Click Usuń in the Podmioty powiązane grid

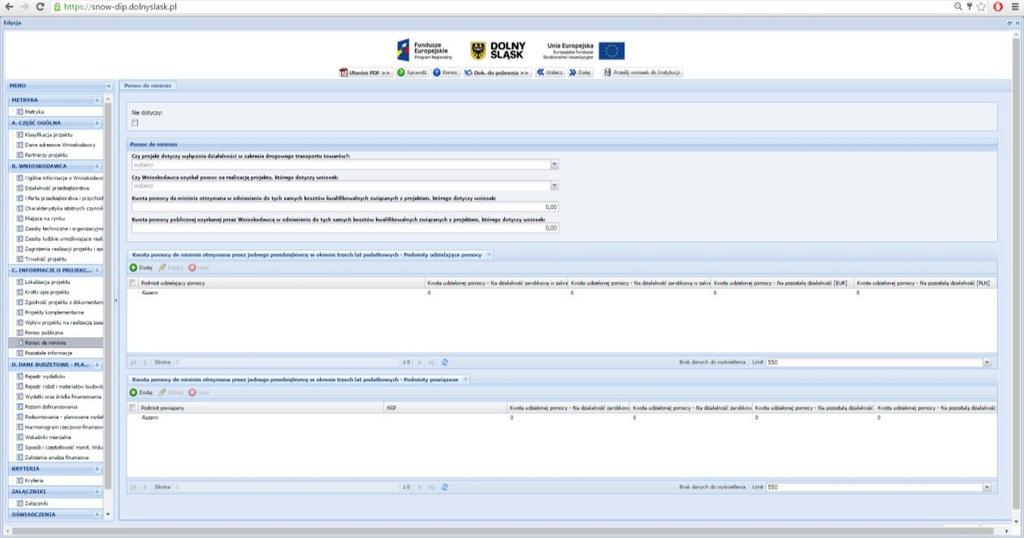pyautogui.click(x=199, y=392)
